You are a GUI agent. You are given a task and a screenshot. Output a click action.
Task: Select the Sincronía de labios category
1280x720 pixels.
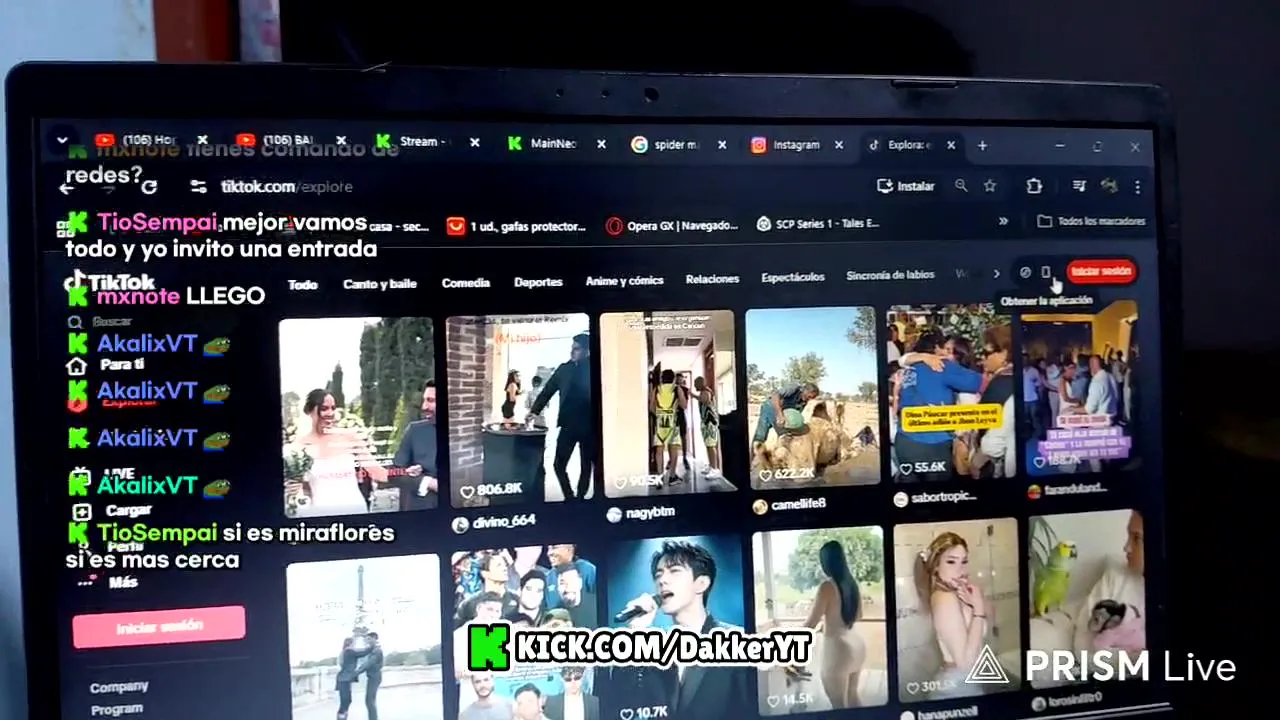[890, 275]
